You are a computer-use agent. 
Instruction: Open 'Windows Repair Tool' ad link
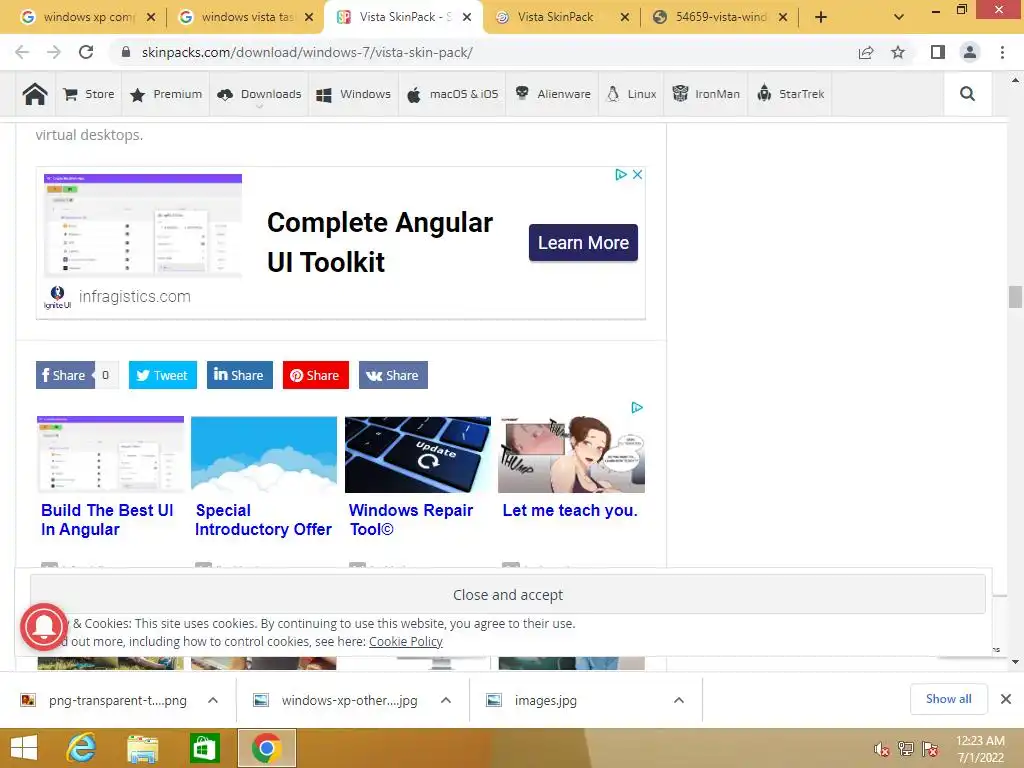(411, 520)
